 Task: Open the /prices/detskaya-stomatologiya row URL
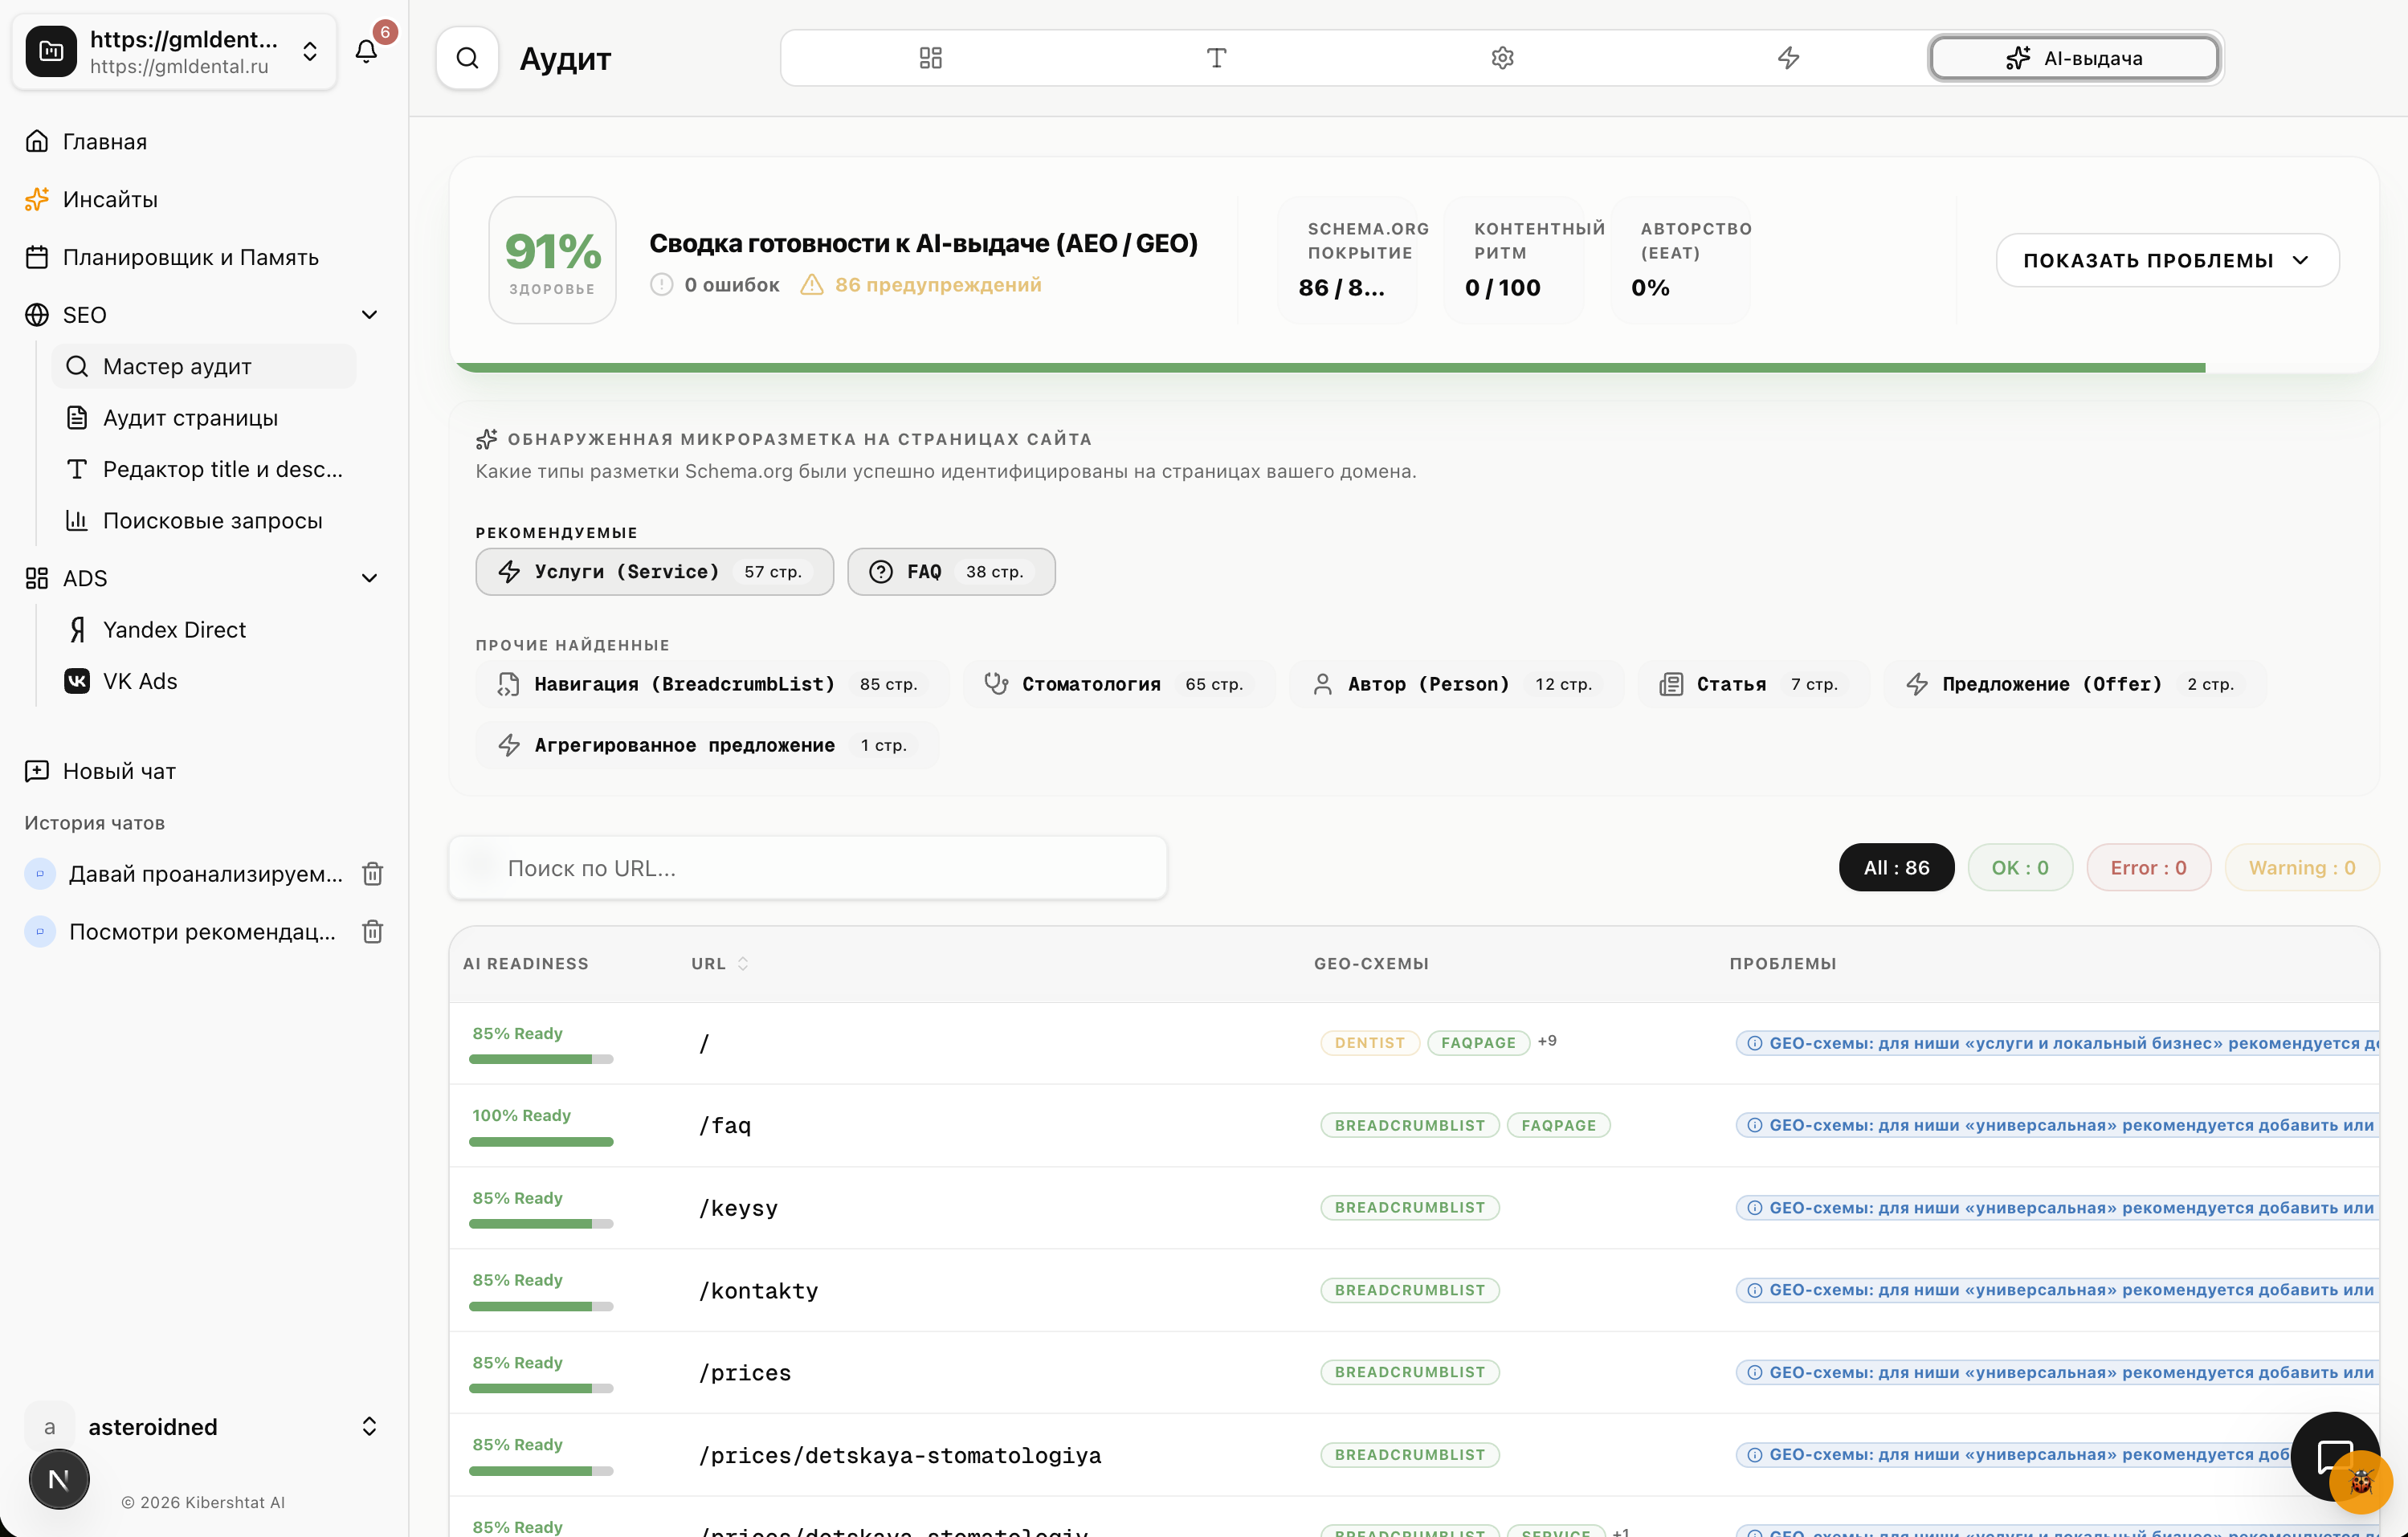coord(900,1455)
